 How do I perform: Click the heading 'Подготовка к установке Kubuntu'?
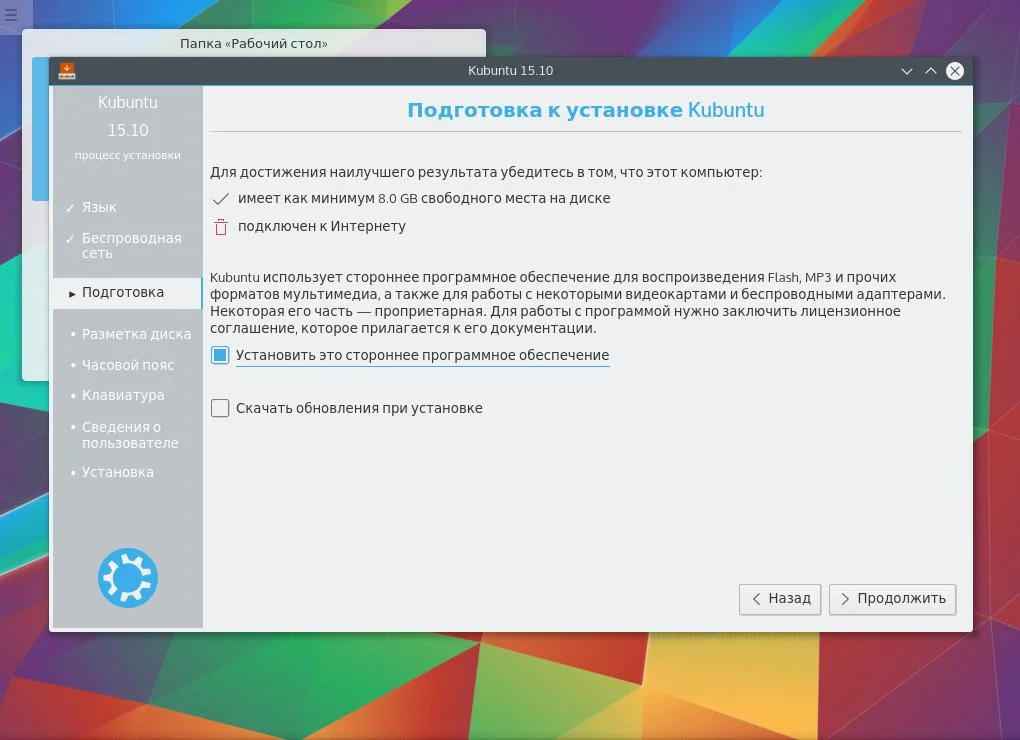click(x=585, y=110)
